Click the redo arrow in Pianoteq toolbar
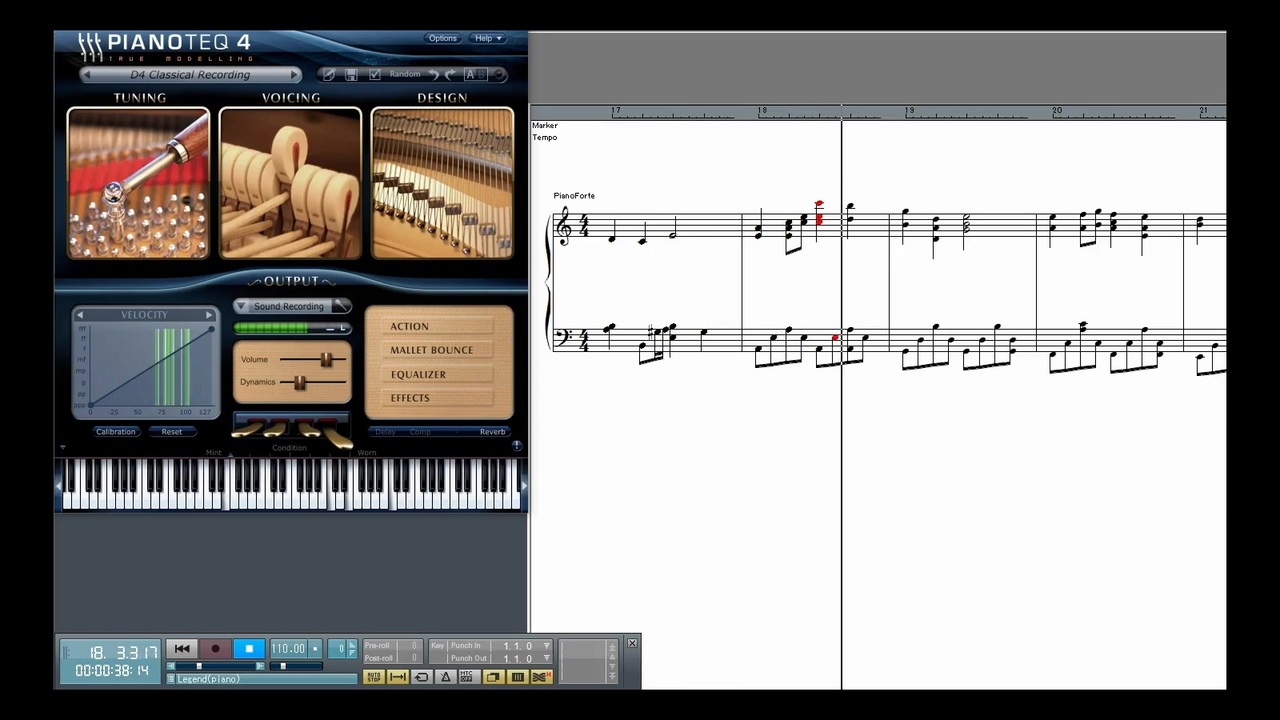Image resolution: width=1280 pixels, height=720 pixels. click(450, 75)
